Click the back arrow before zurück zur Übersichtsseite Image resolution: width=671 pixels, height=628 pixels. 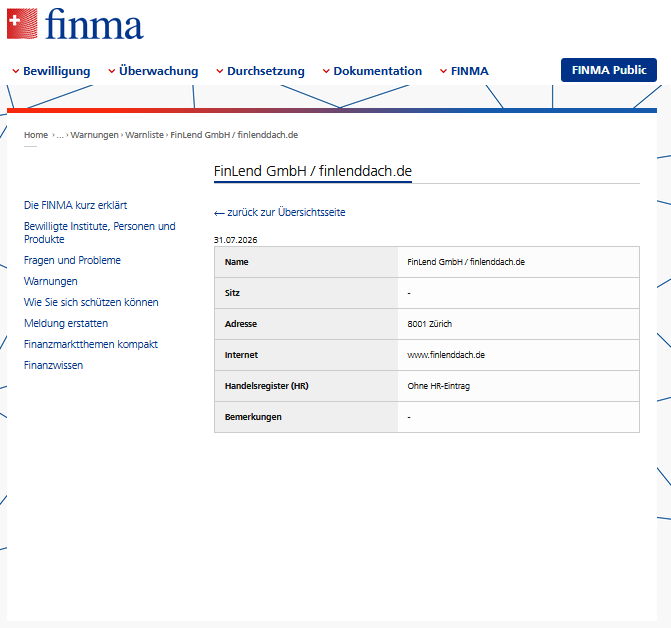[219, 213]
